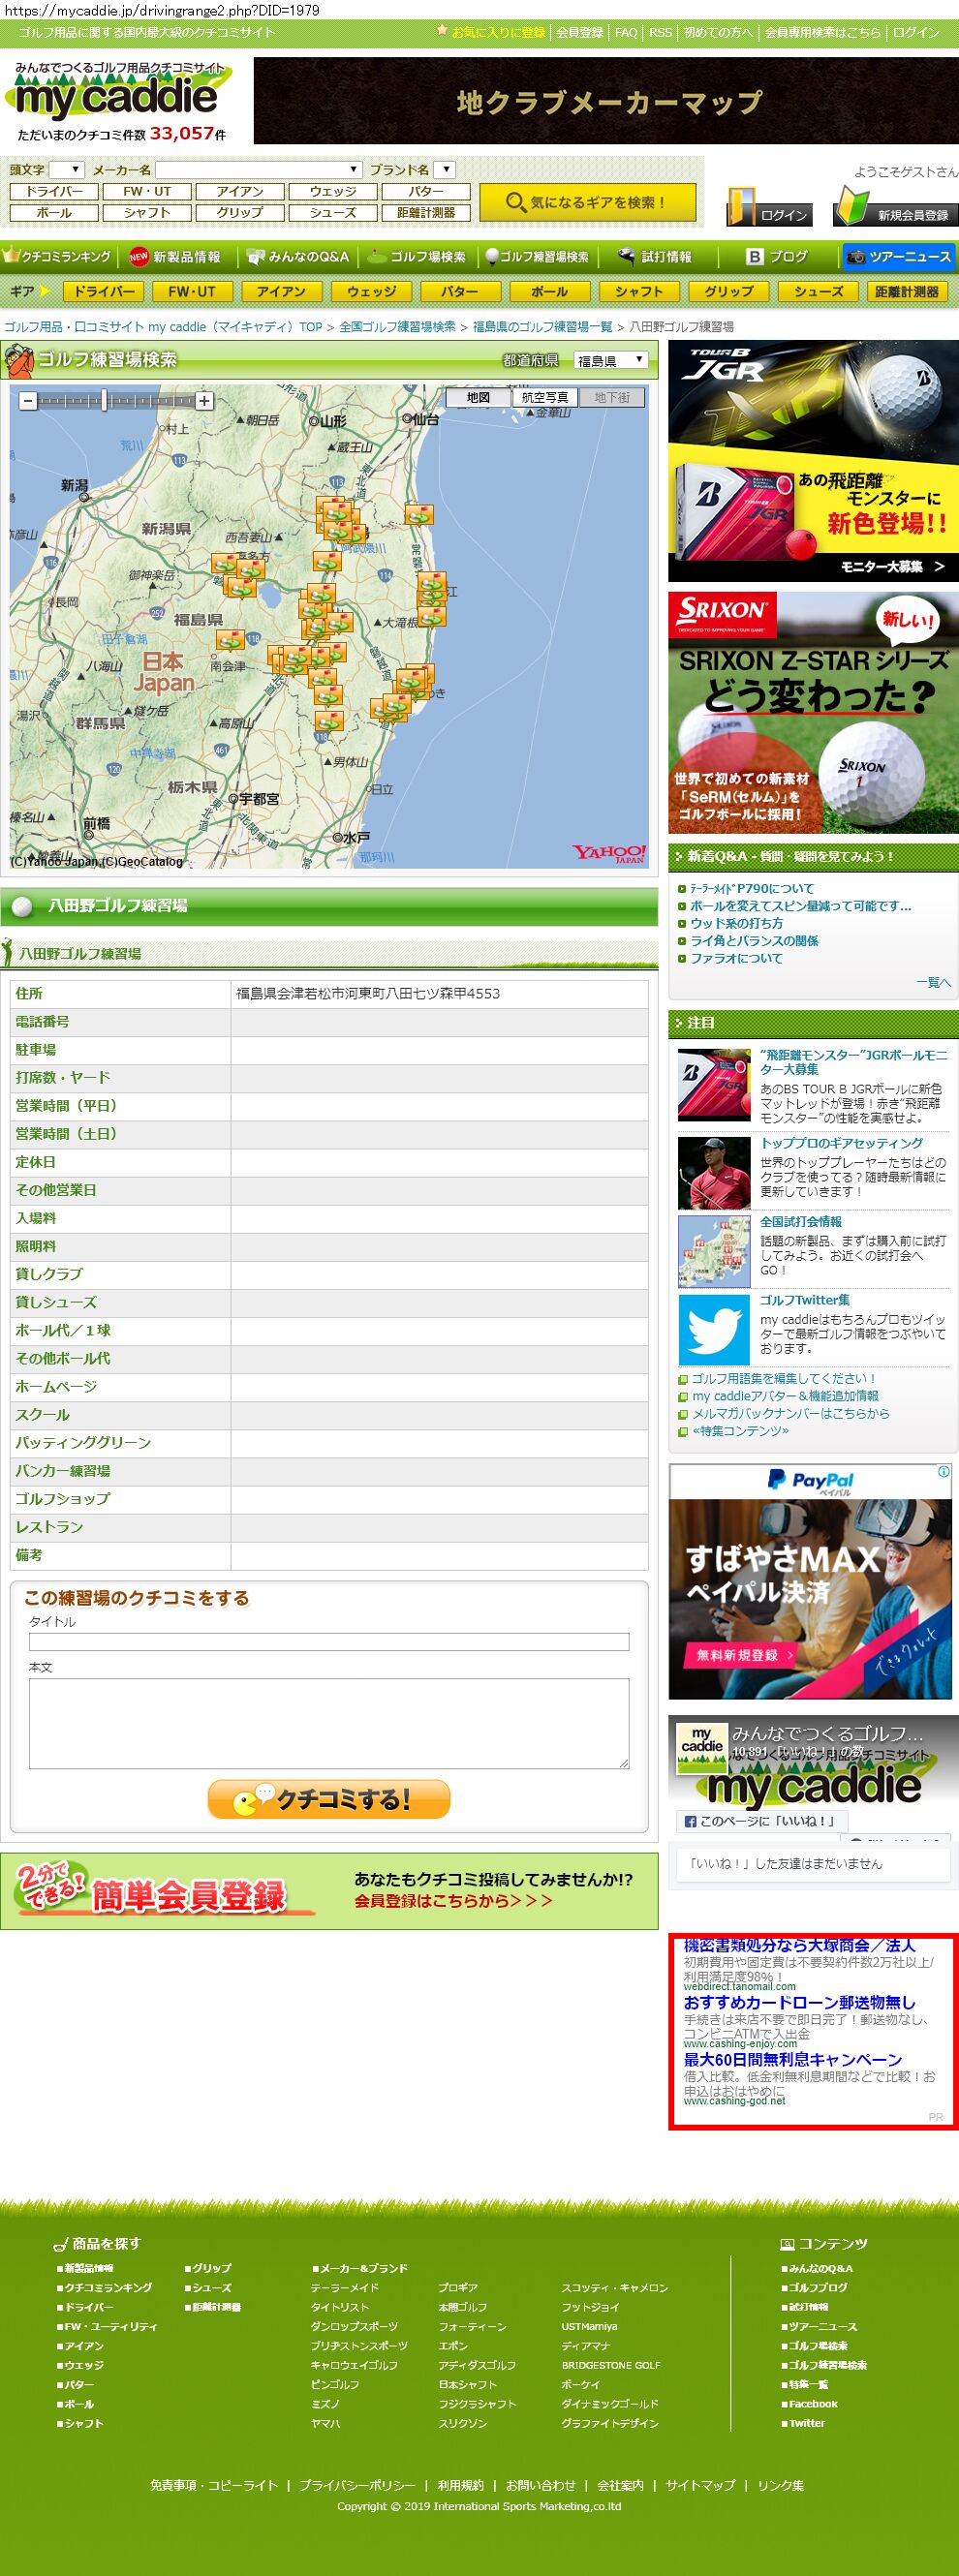959x2576 pixels.
Task: Click the 一覧へ link under Q&A
Action: click(932, 982)
